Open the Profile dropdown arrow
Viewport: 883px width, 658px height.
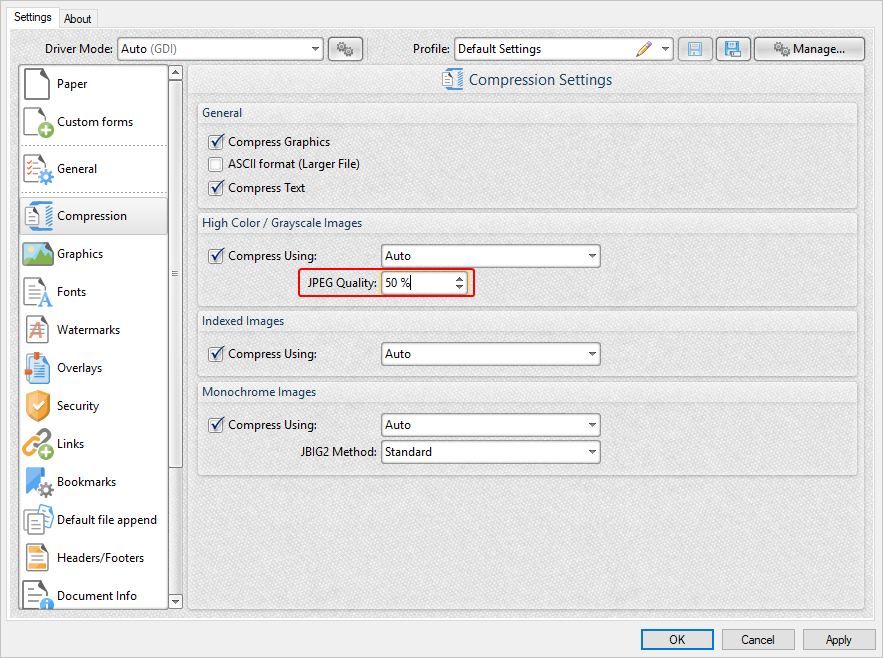point(666,49)
